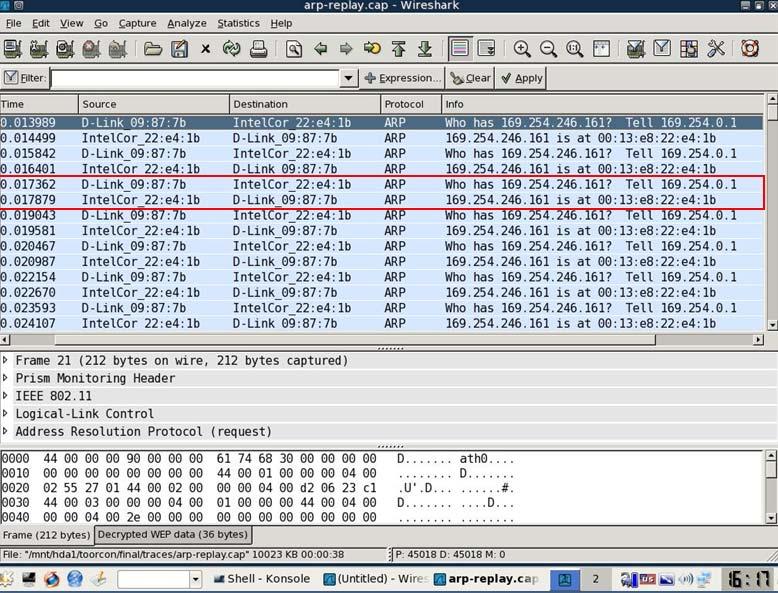Sort by Source column header
Screen dimensions: 778x593
(154, 104)
